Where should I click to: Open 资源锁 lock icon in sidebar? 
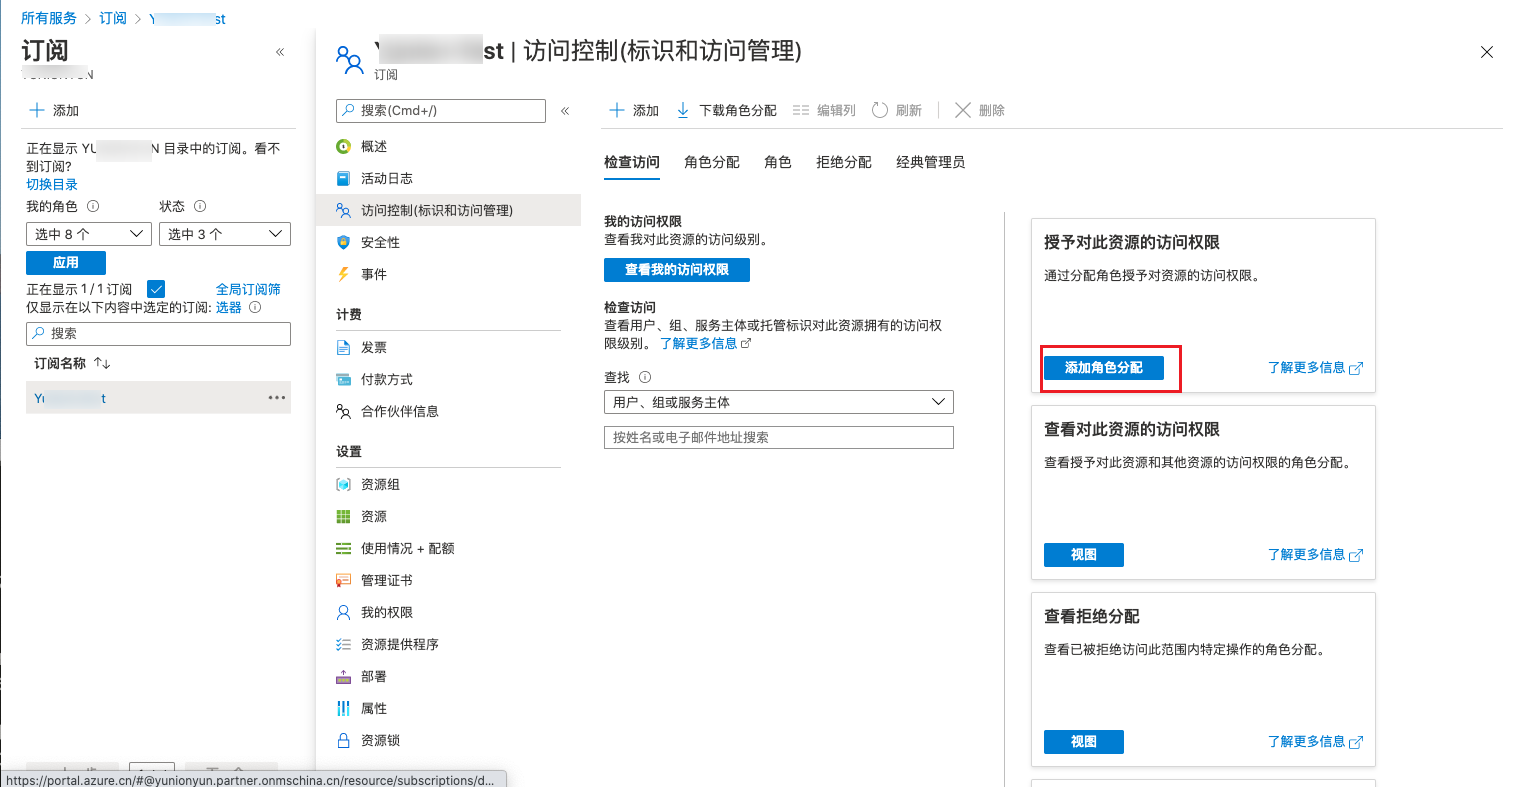click(x=344, y=740)
